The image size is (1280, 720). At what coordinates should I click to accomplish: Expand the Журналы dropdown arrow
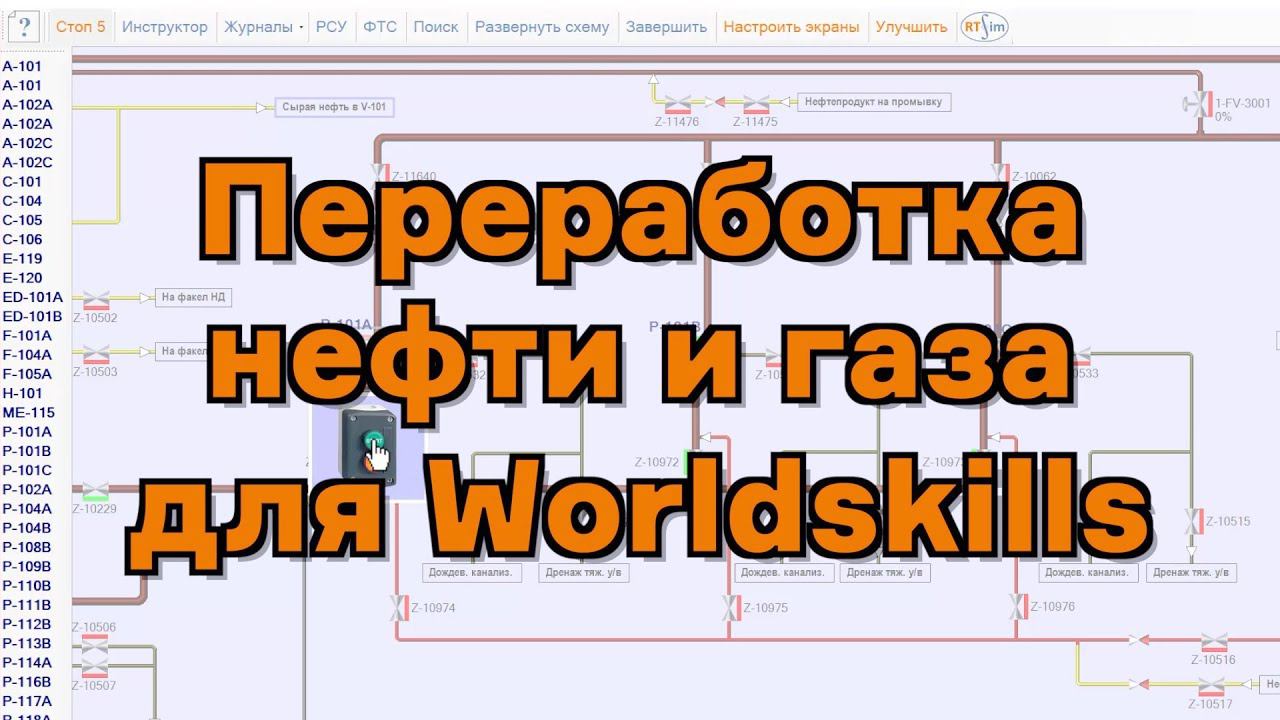pos(301,28)
